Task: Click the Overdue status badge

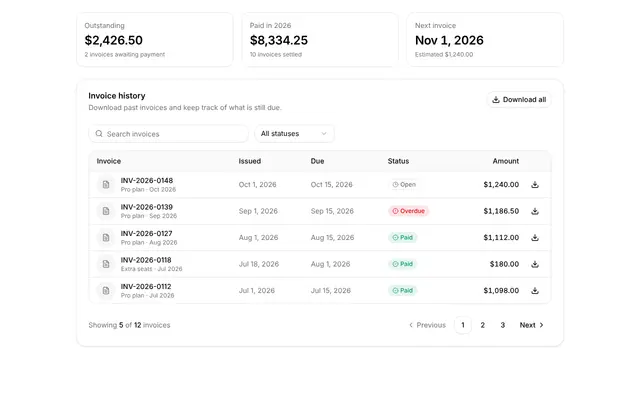Action: pyautogui.click(x=408, y=211)
